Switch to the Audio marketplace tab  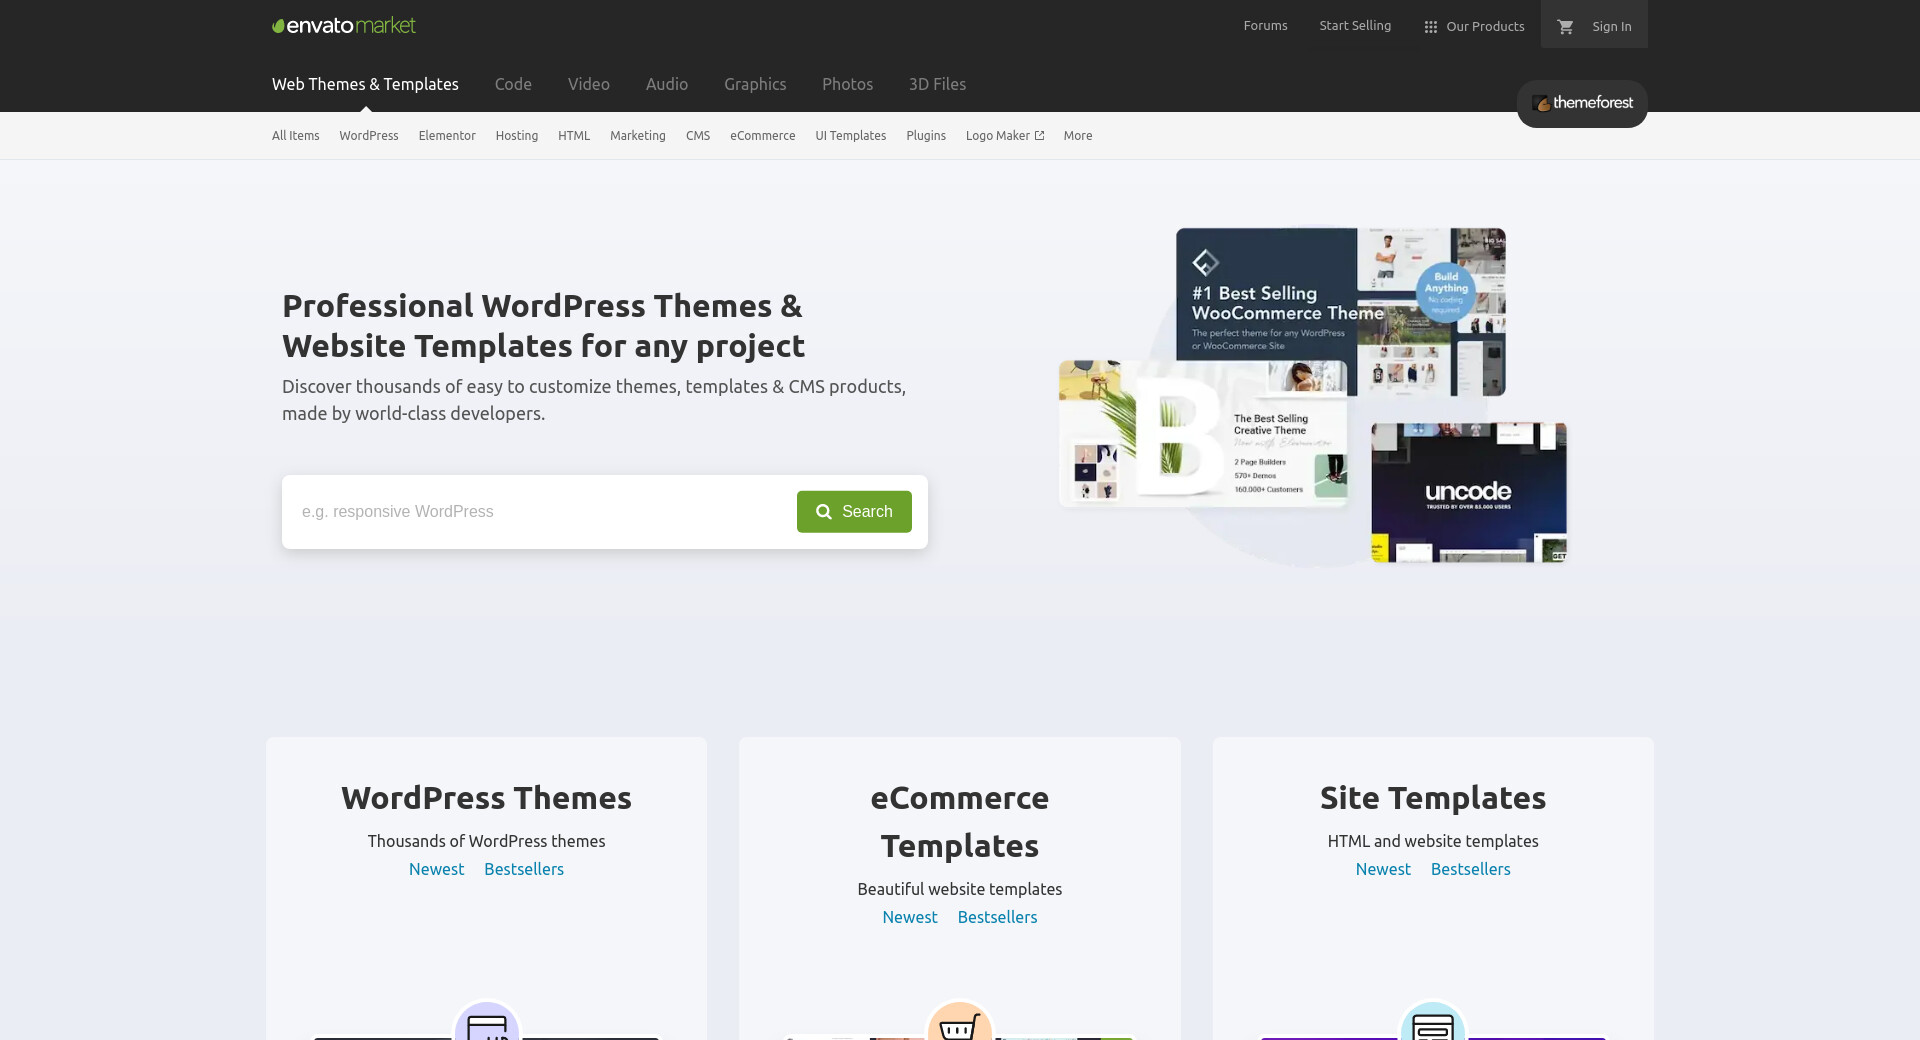667,84
